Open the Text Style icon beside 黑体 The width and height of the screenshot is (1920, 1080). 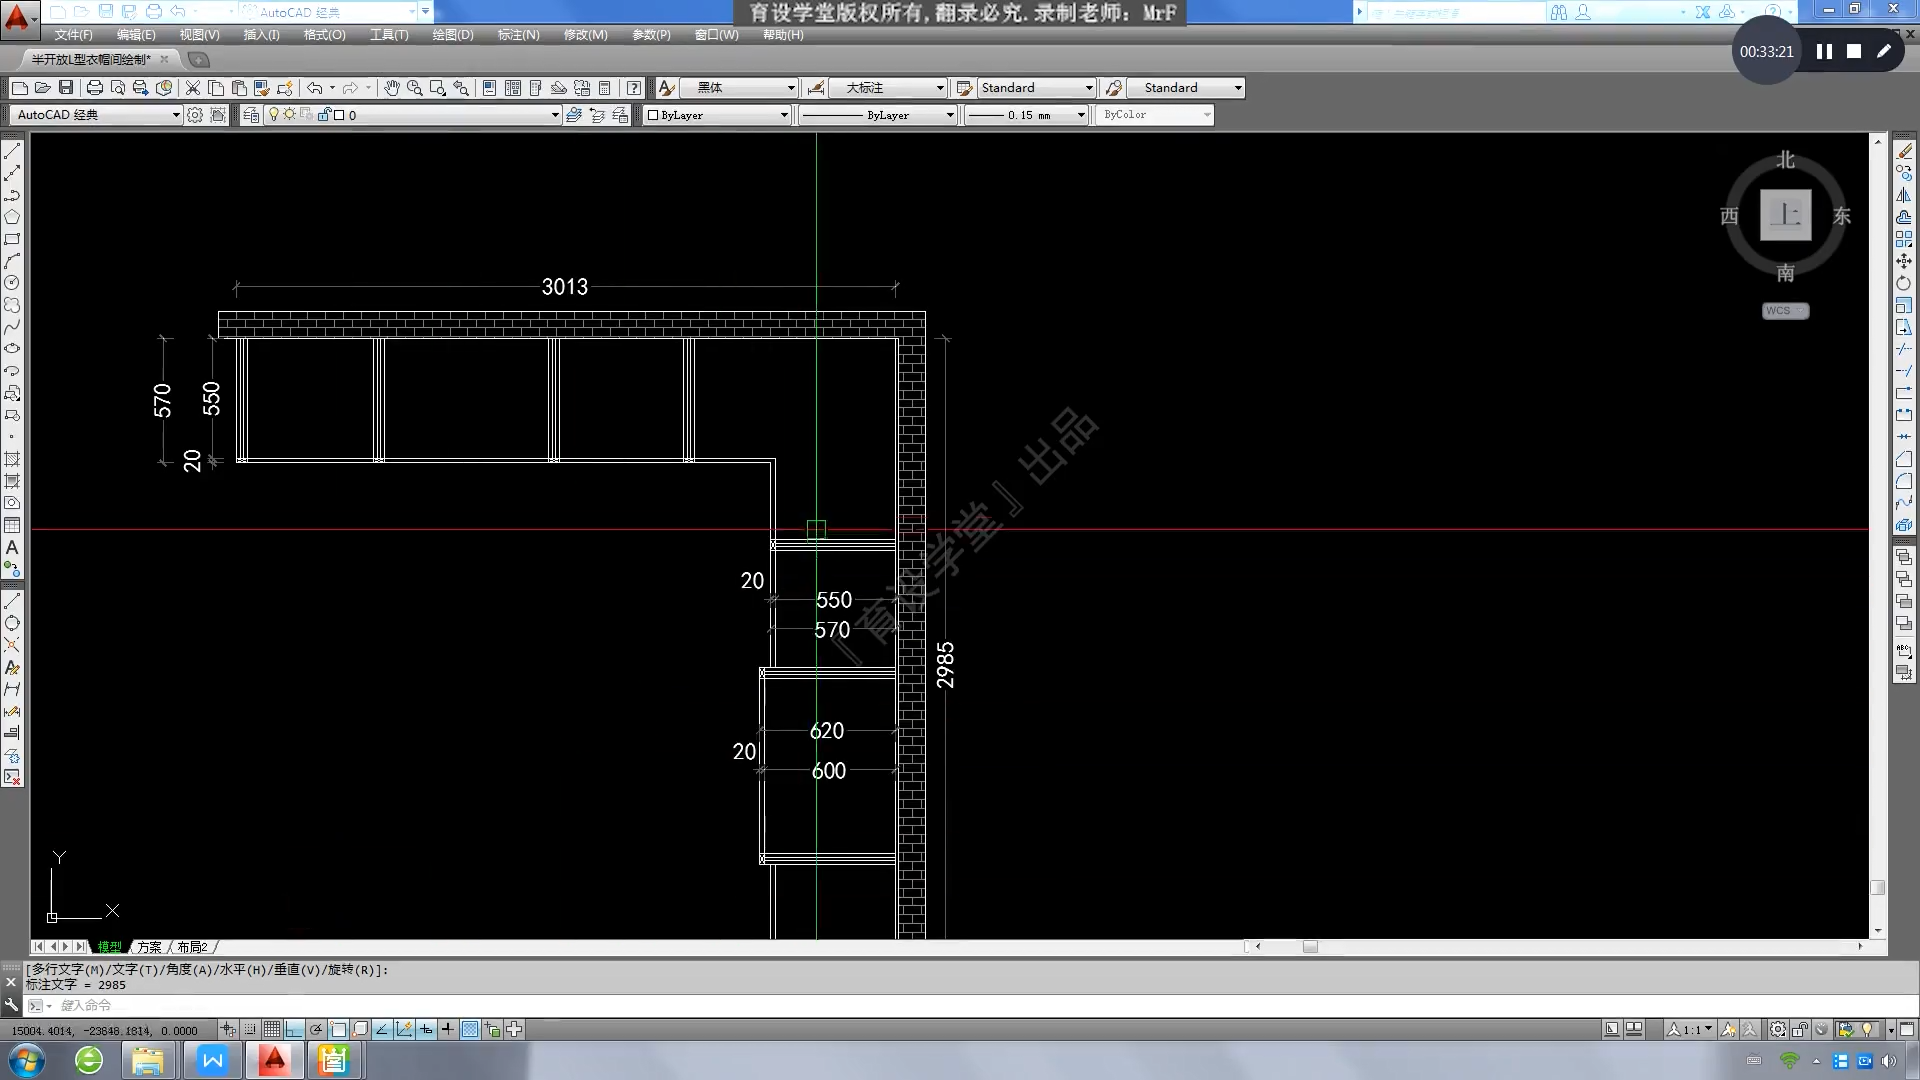point(666,88)
